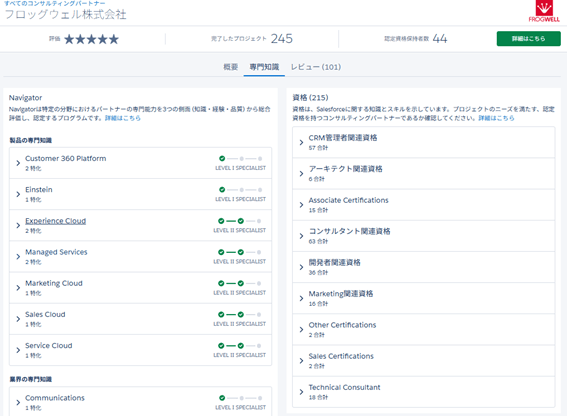Click the 認定資格保持者数 44 count
Screen dimensions: 567x416
click(415, 38)
